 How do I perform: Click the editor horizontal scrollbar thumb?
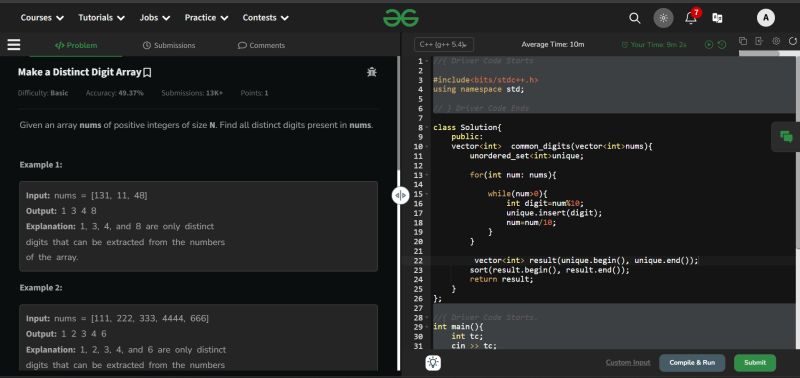[x=759, y=54]
